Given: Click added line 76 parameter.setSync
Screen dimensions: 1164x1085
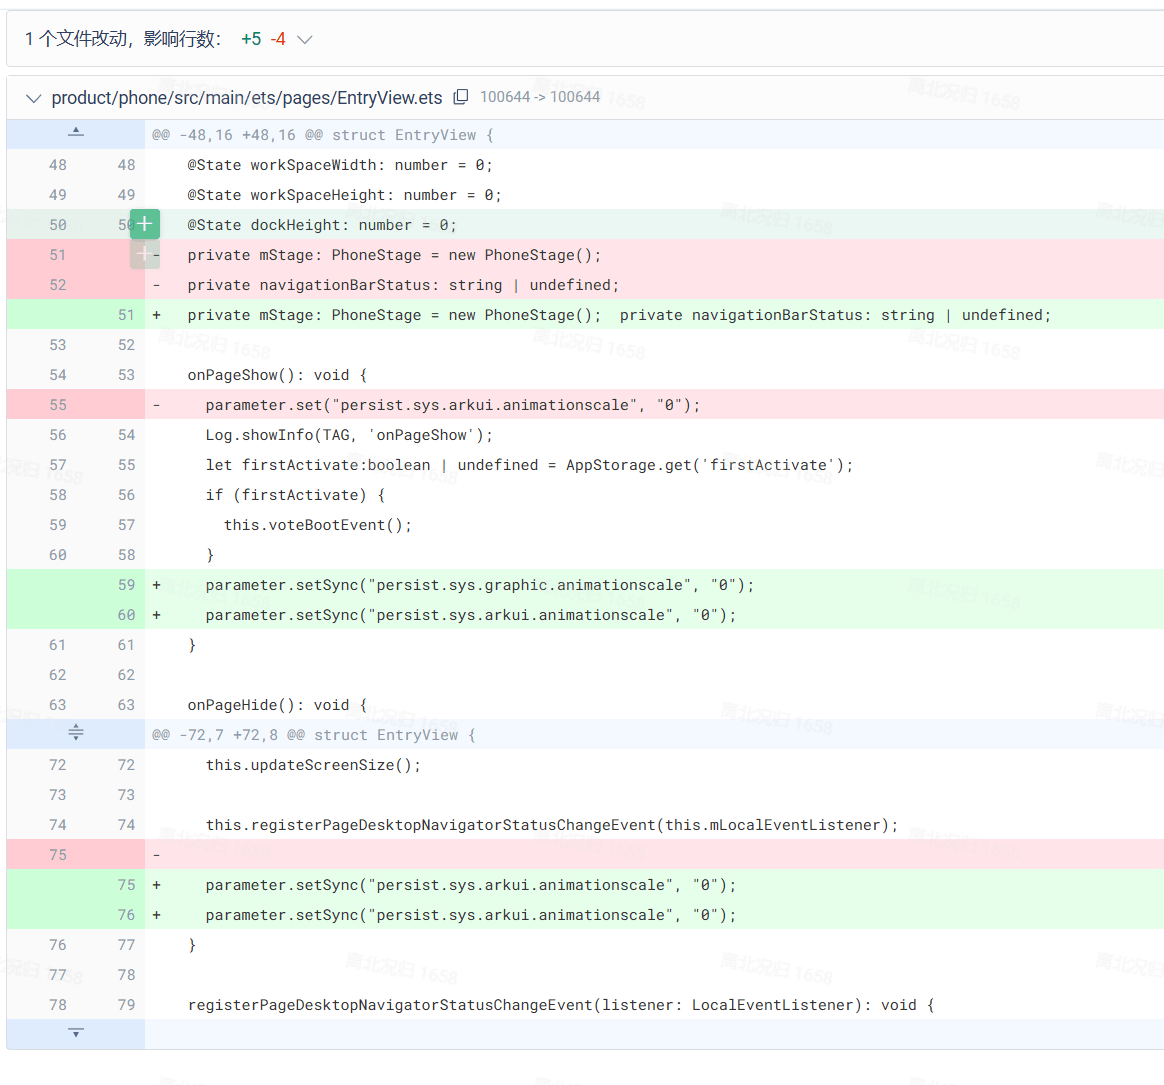Looking at the screenshot, I should pos(471,915).
